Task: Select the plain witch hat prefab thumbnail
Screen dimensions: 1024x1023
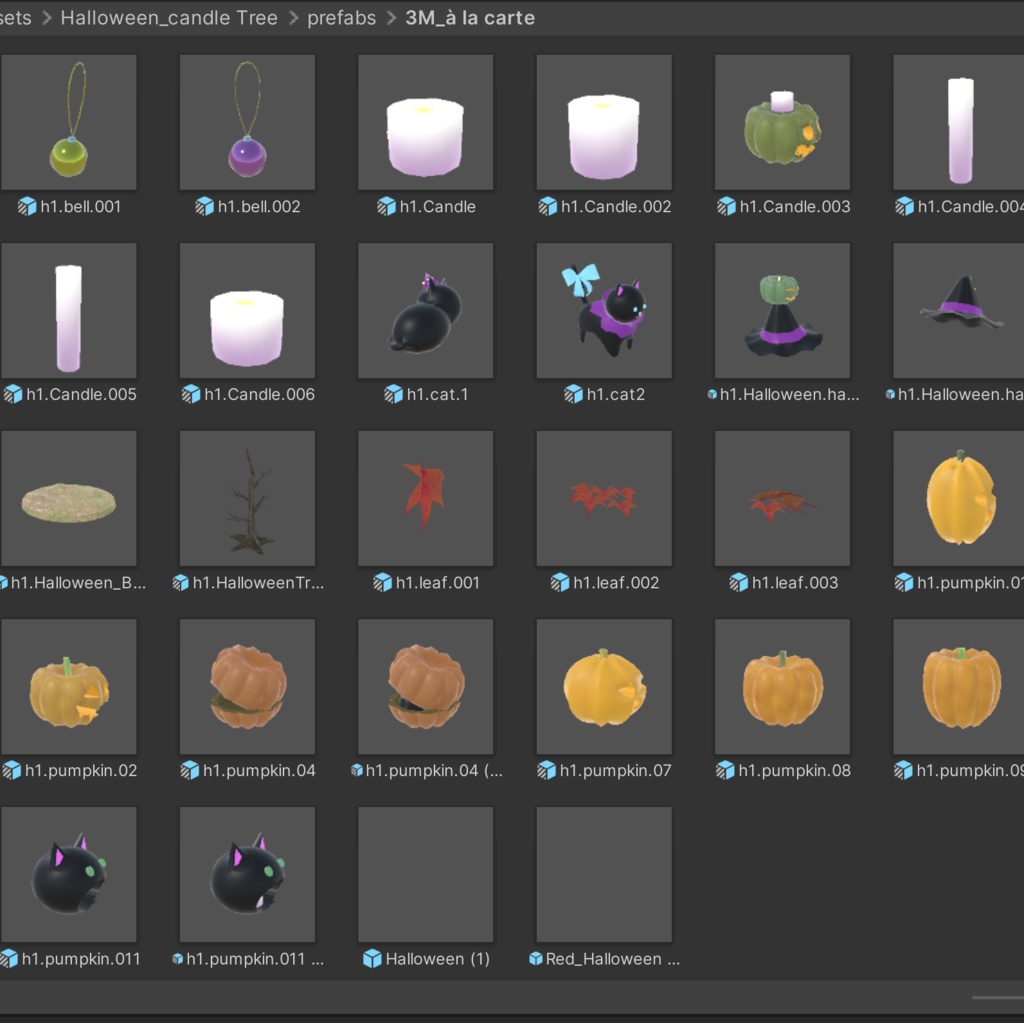Action: coord(958,310)
